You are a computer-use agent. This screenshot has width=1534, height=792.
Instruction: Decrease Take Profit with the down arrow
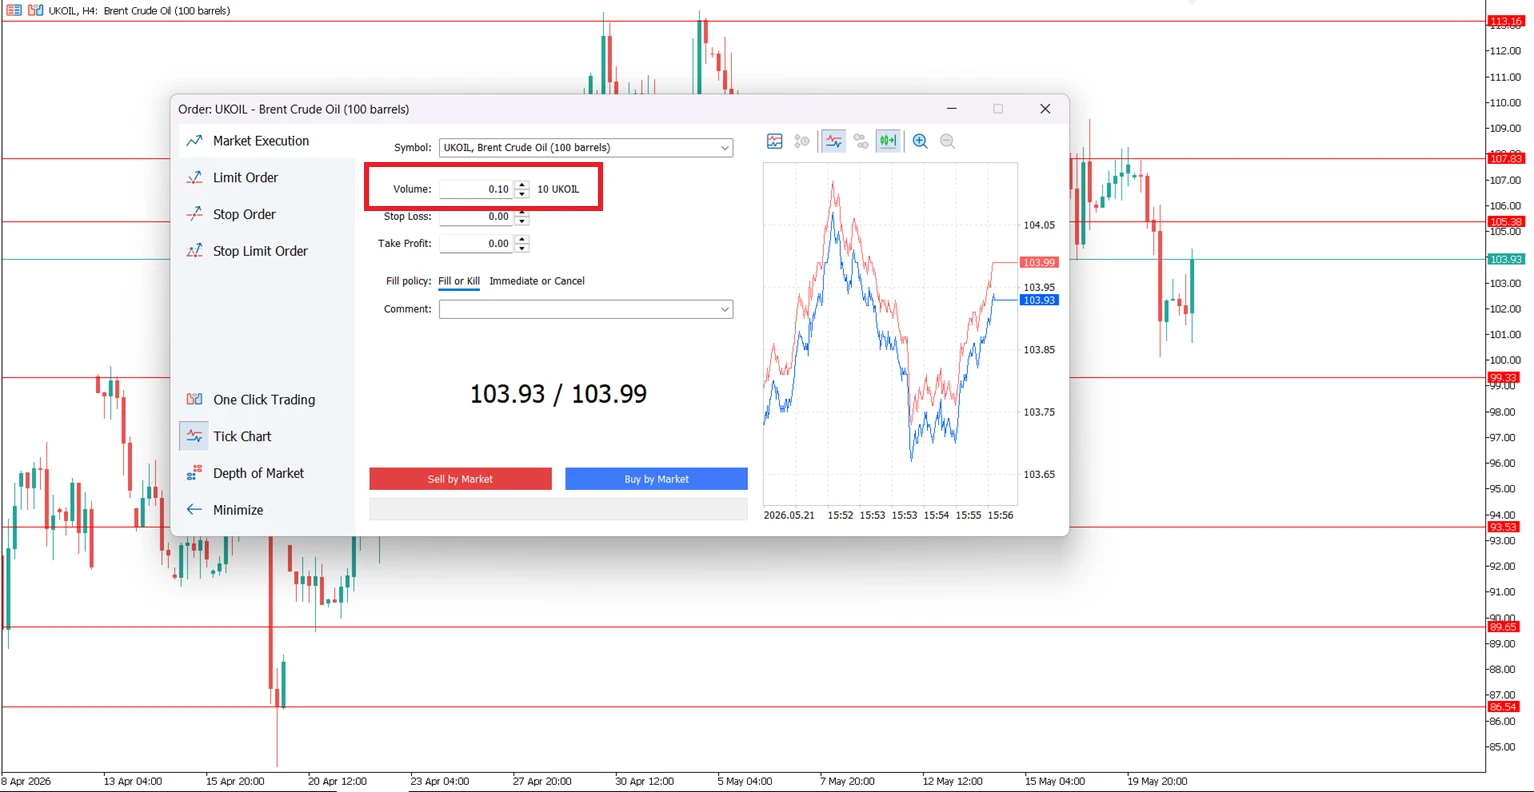coord(522,247)
